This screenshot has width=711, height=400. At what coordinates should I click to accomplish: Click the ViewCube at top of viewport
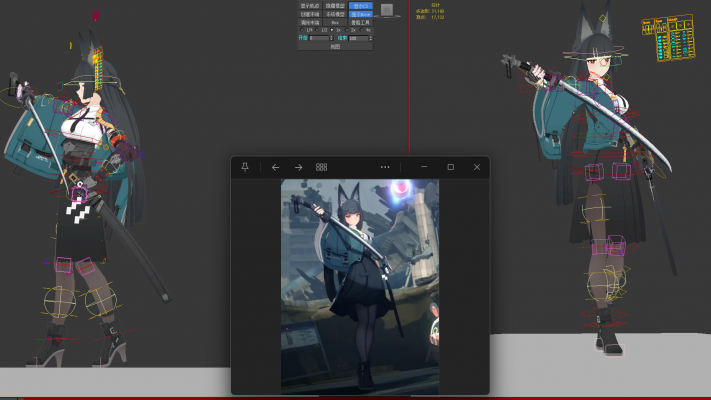coord(387,10)
